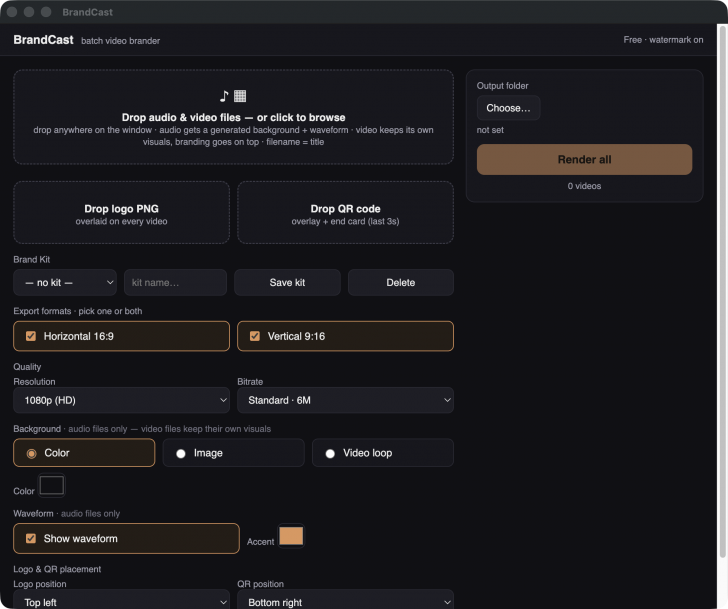Browse files via the audio & video drop area
The image size is (728, 609).
pos(234,117)
